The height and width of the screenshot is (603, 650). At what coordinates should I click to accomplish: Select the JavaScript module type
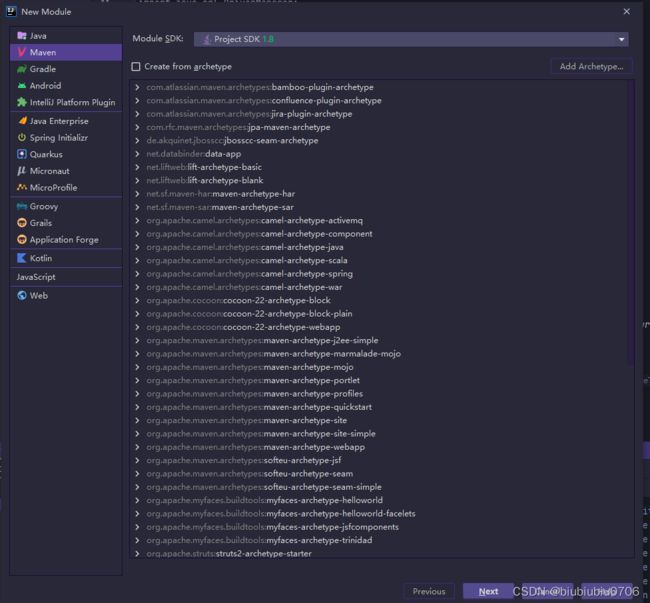coord(66,276)
